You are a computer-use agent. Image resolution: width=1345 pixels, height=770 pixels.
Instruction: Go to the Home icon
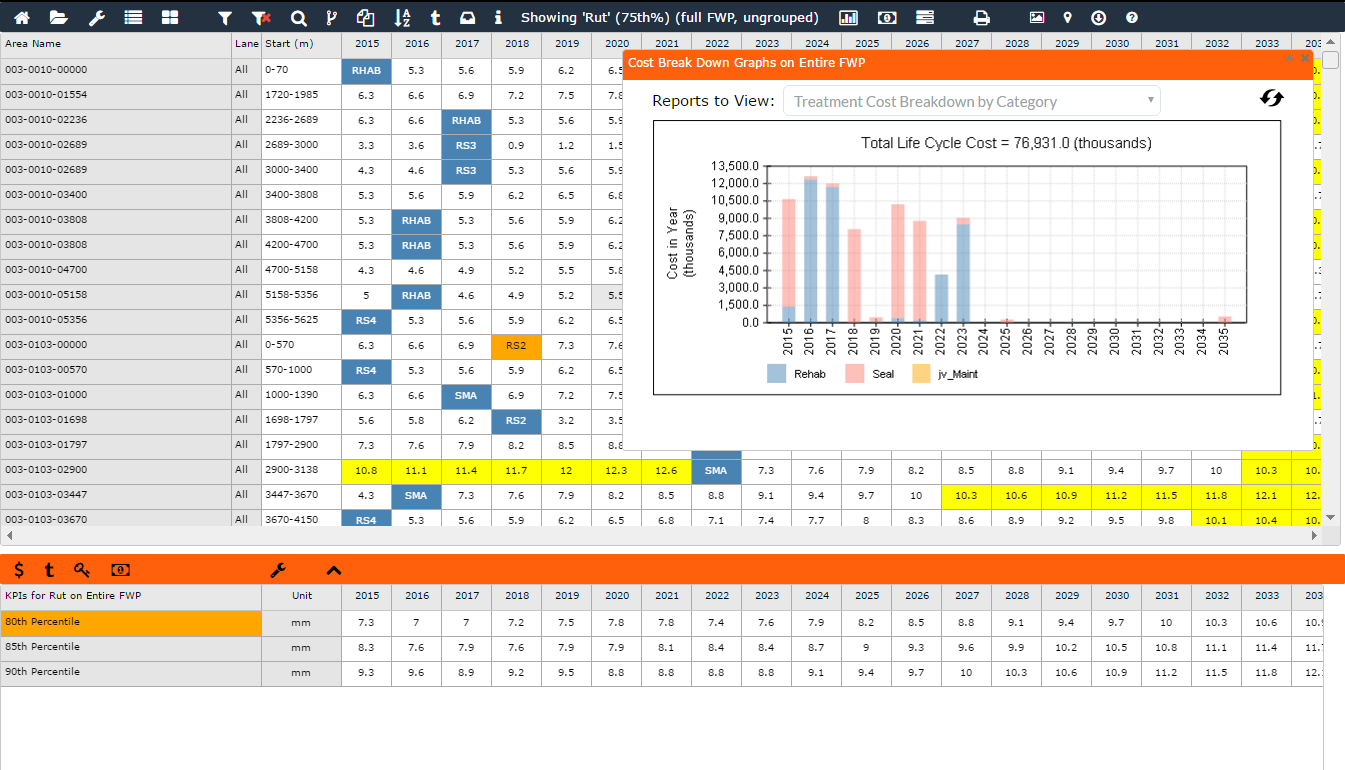coord(21,18)
